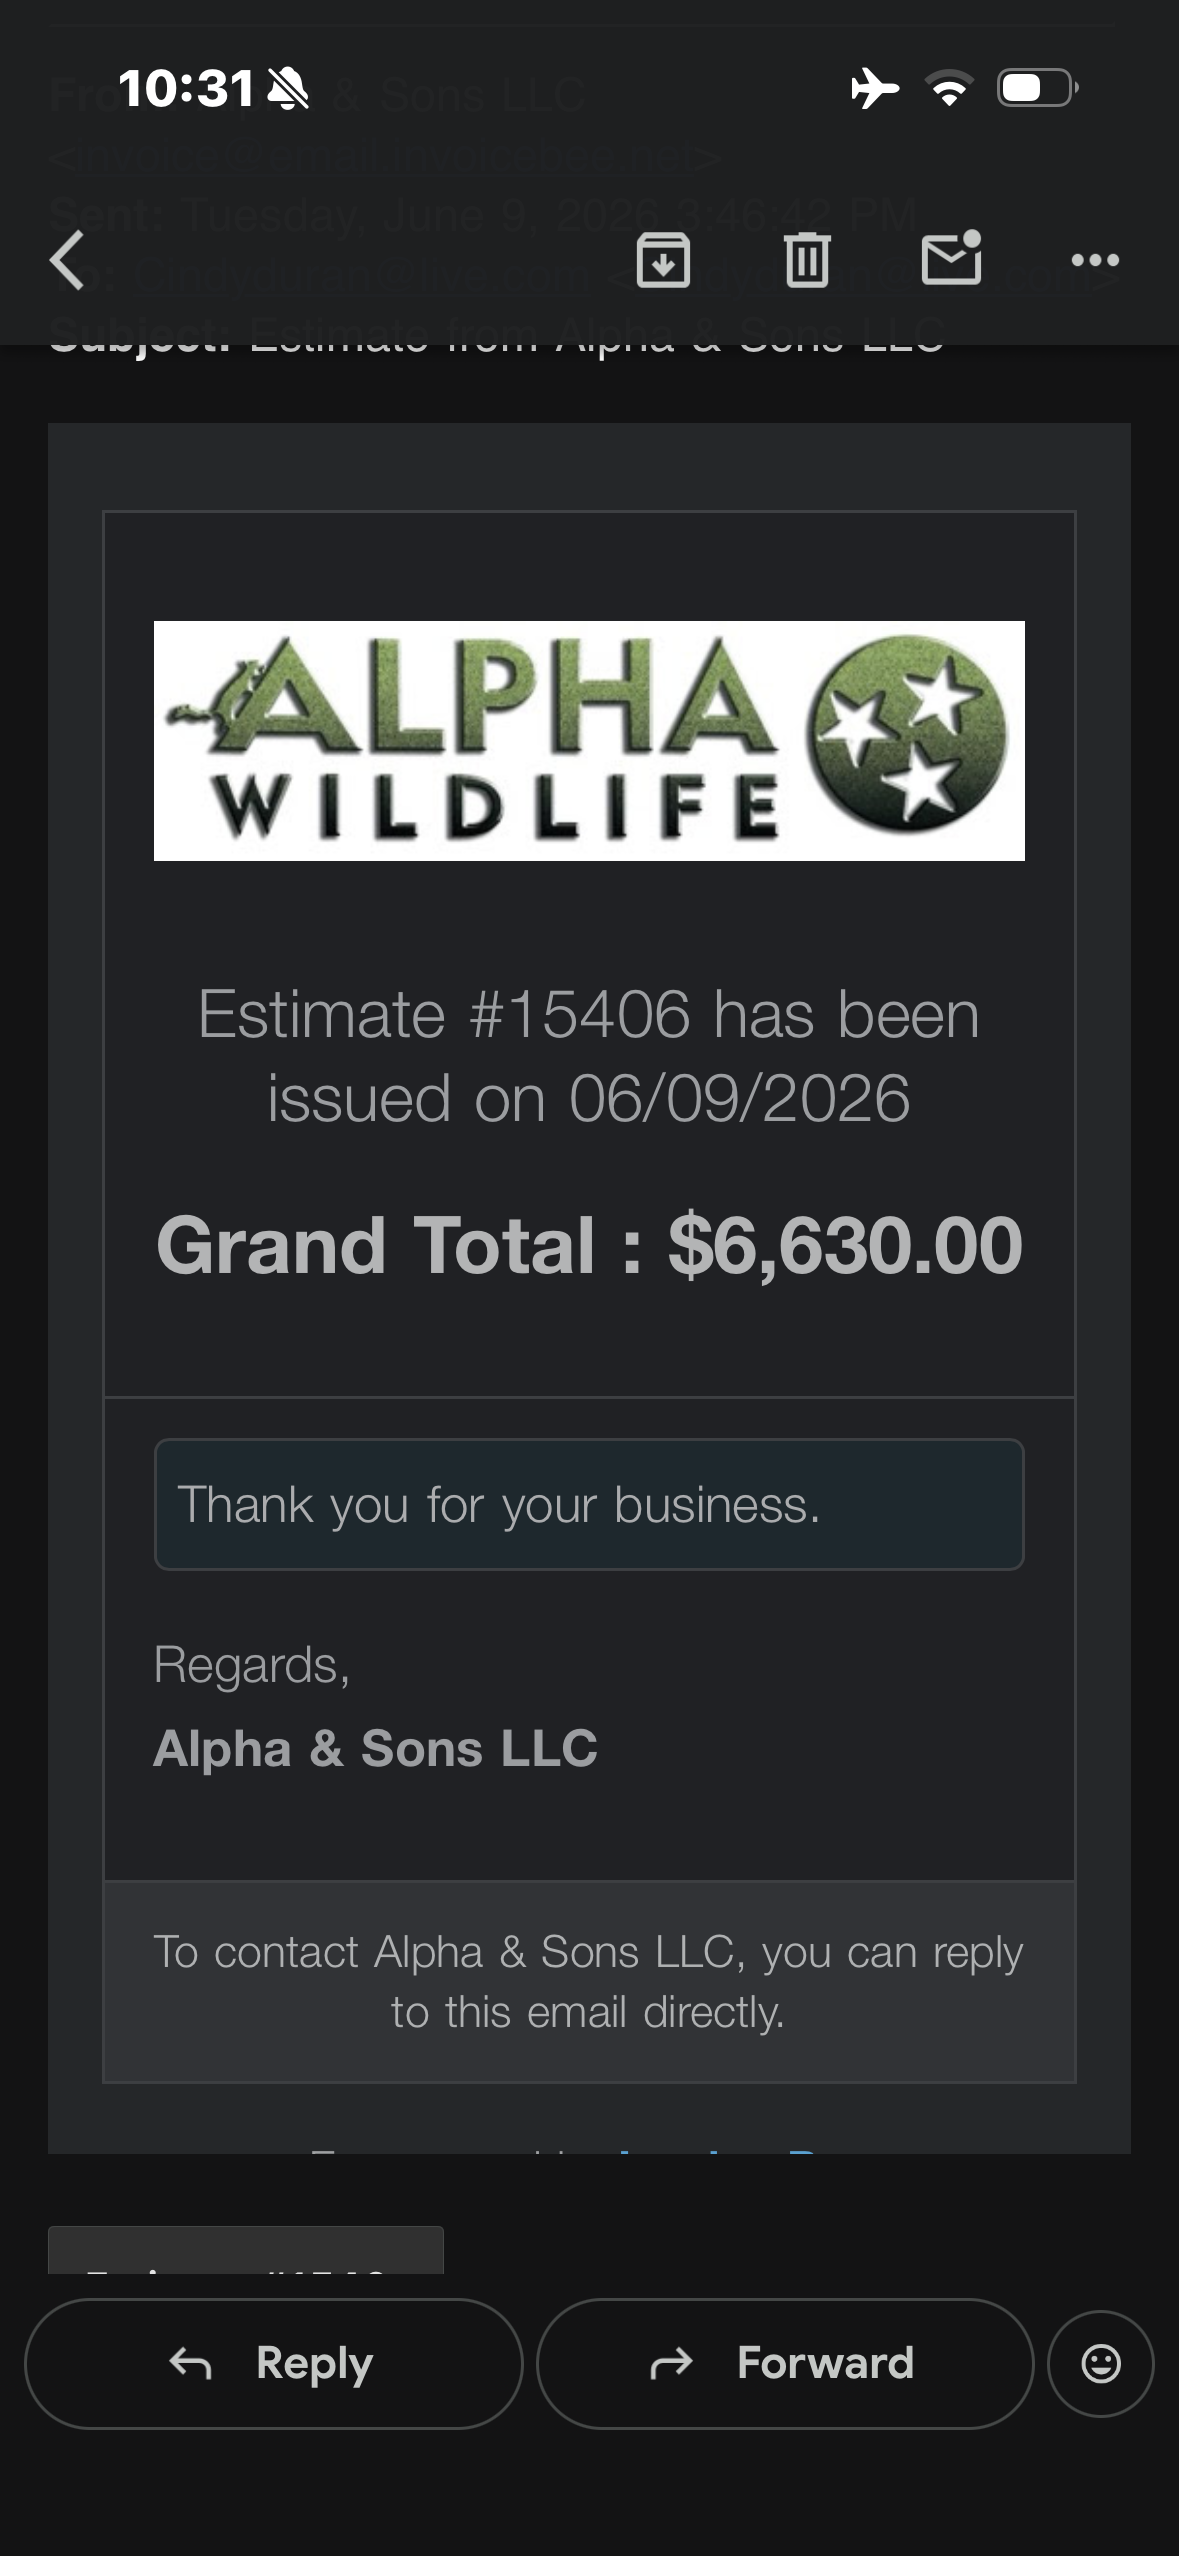Delete the email with the trash icon
The height and width of the screenshot is (2556, 1179).
(x=807, y=260)
